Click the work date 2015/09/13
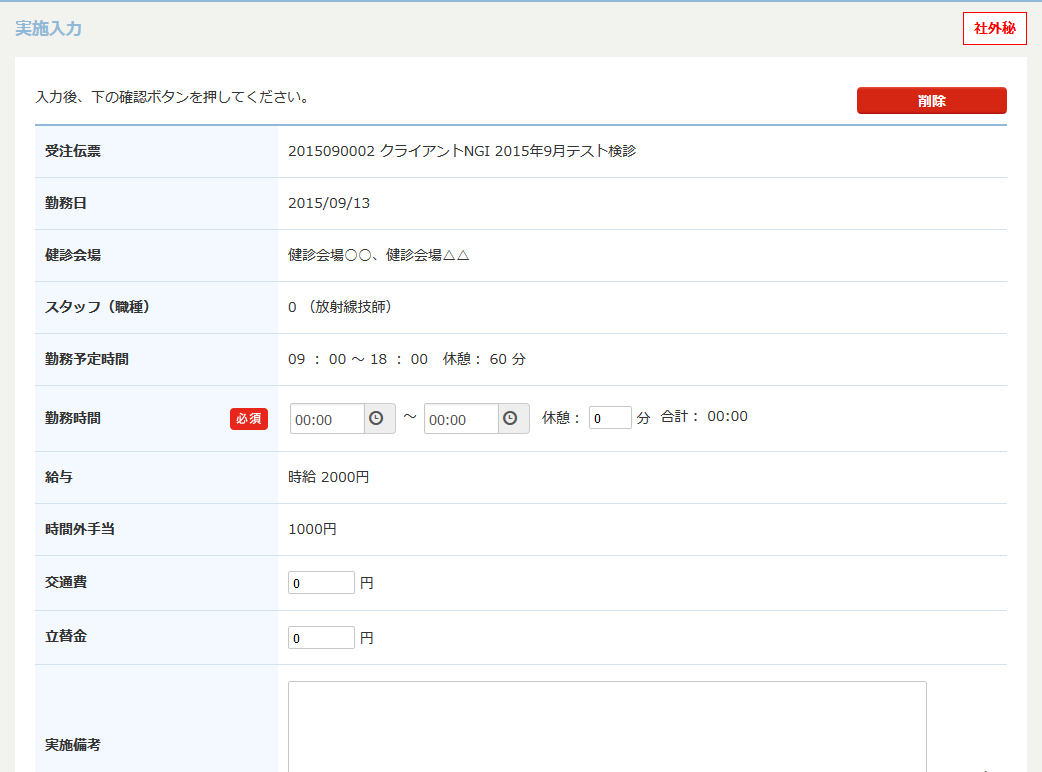The width and height of the screenshot is (1042, 772). [329, 203]
